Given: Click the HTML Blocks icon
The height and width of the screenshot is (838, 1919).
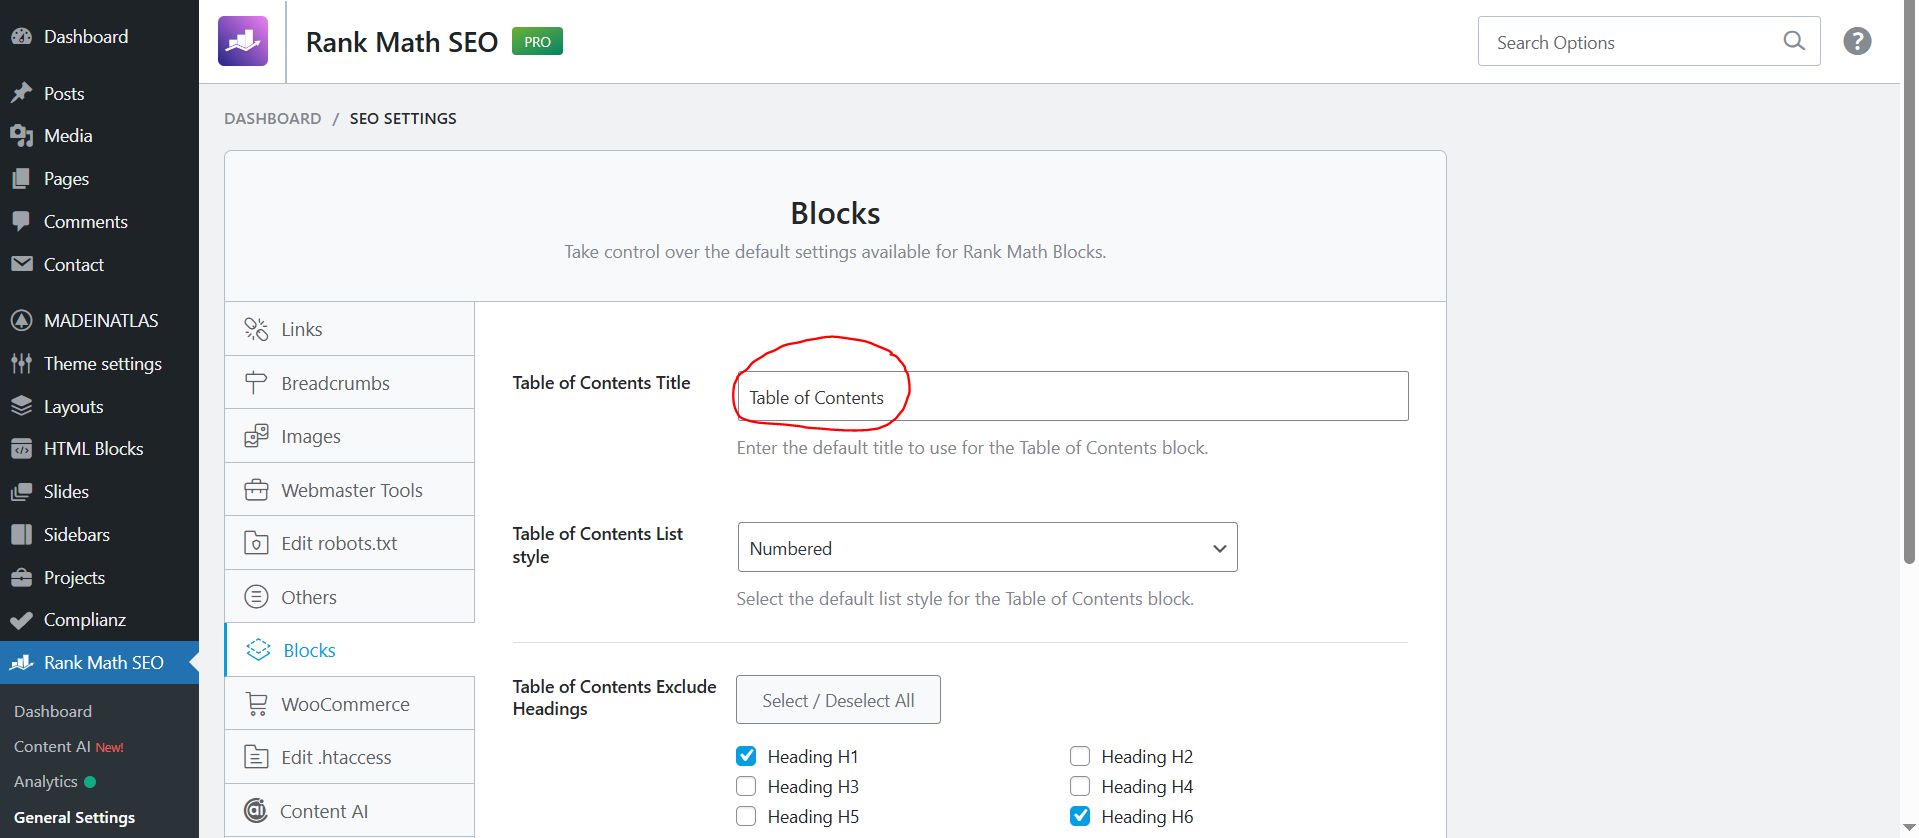Looking at the screenshot, I should (21, 449).
